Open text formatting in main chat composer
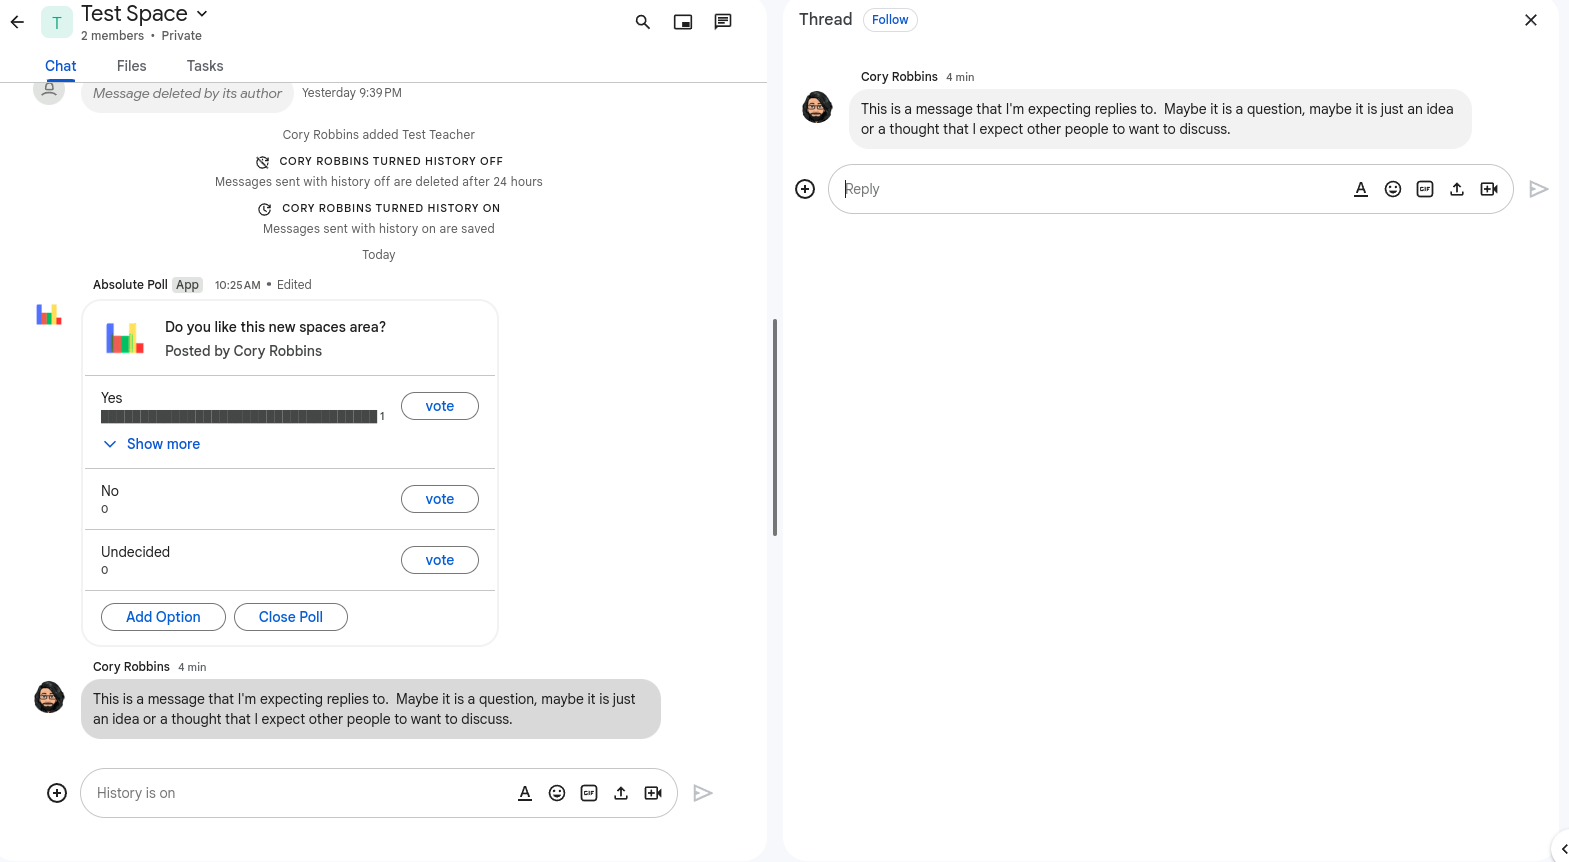This screenshot has height=862, width=1569. point(525,793)
